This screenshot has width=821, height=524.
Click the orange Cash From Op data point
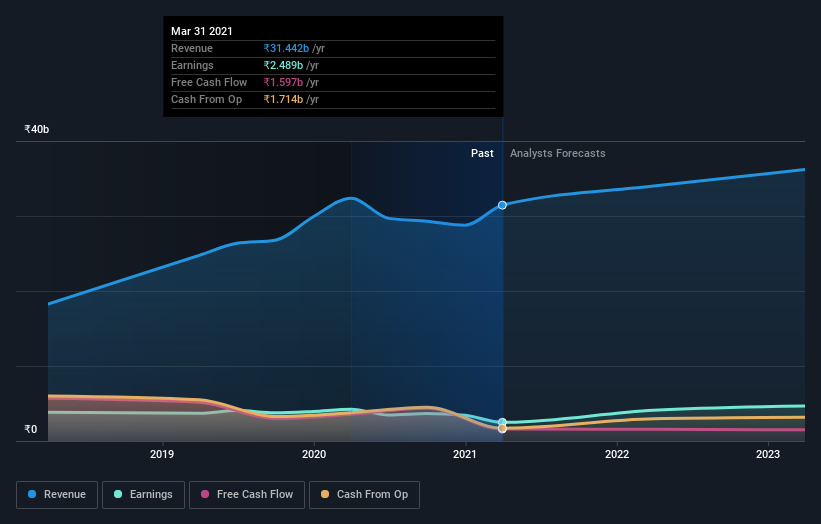502,429
